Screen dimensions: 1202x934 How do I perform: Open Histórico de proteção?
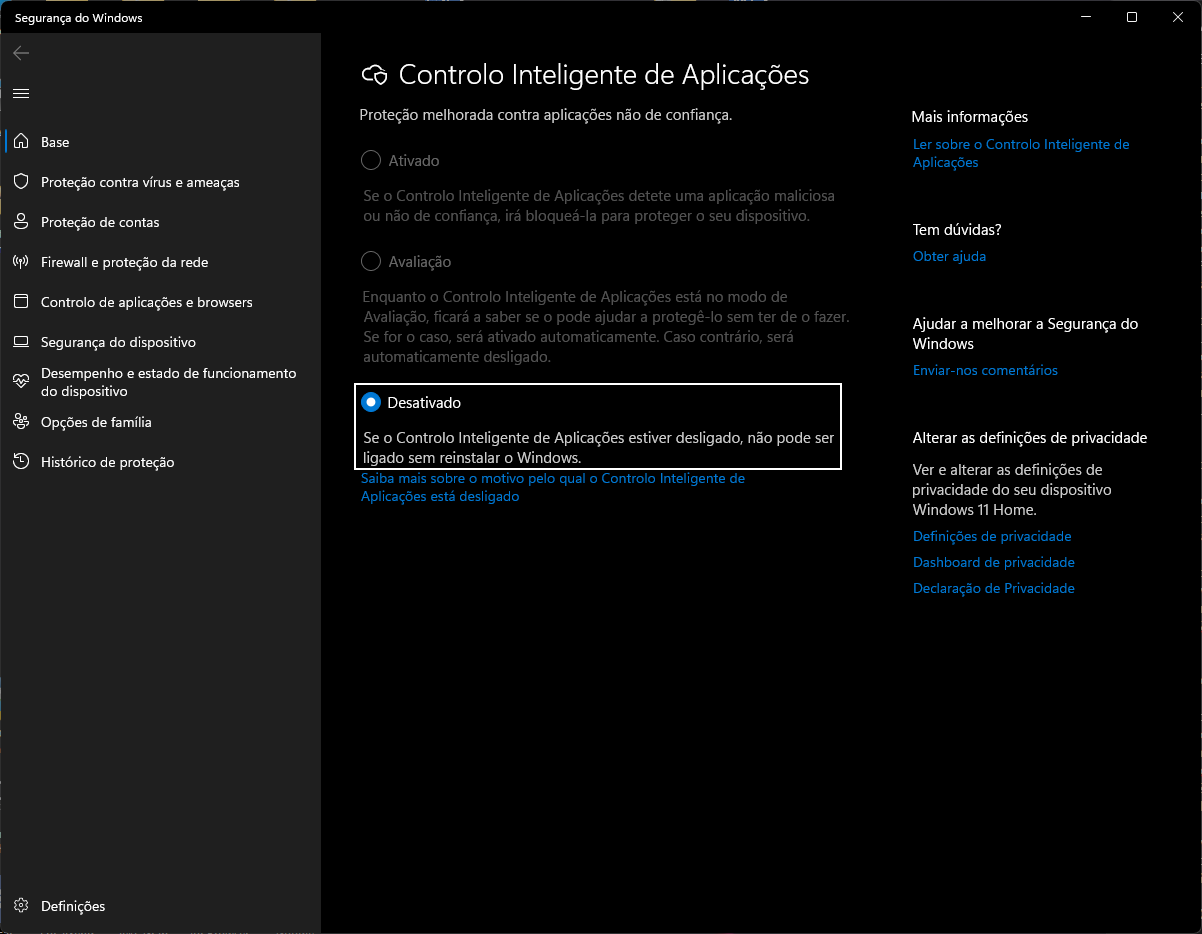pos(160,462)
